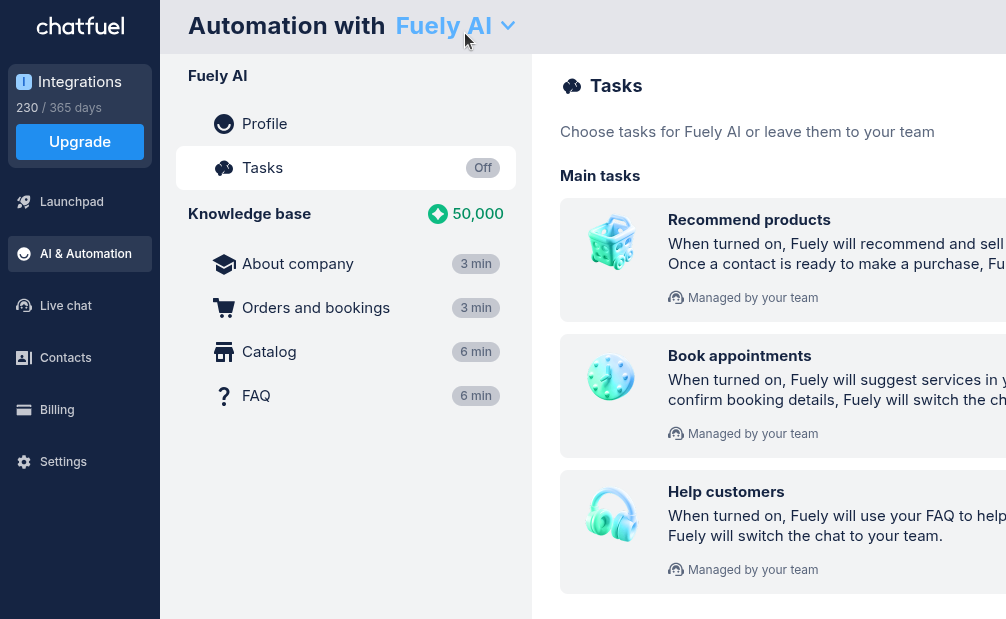
Task: Click the Upgrade button
Action: [80, 142]
